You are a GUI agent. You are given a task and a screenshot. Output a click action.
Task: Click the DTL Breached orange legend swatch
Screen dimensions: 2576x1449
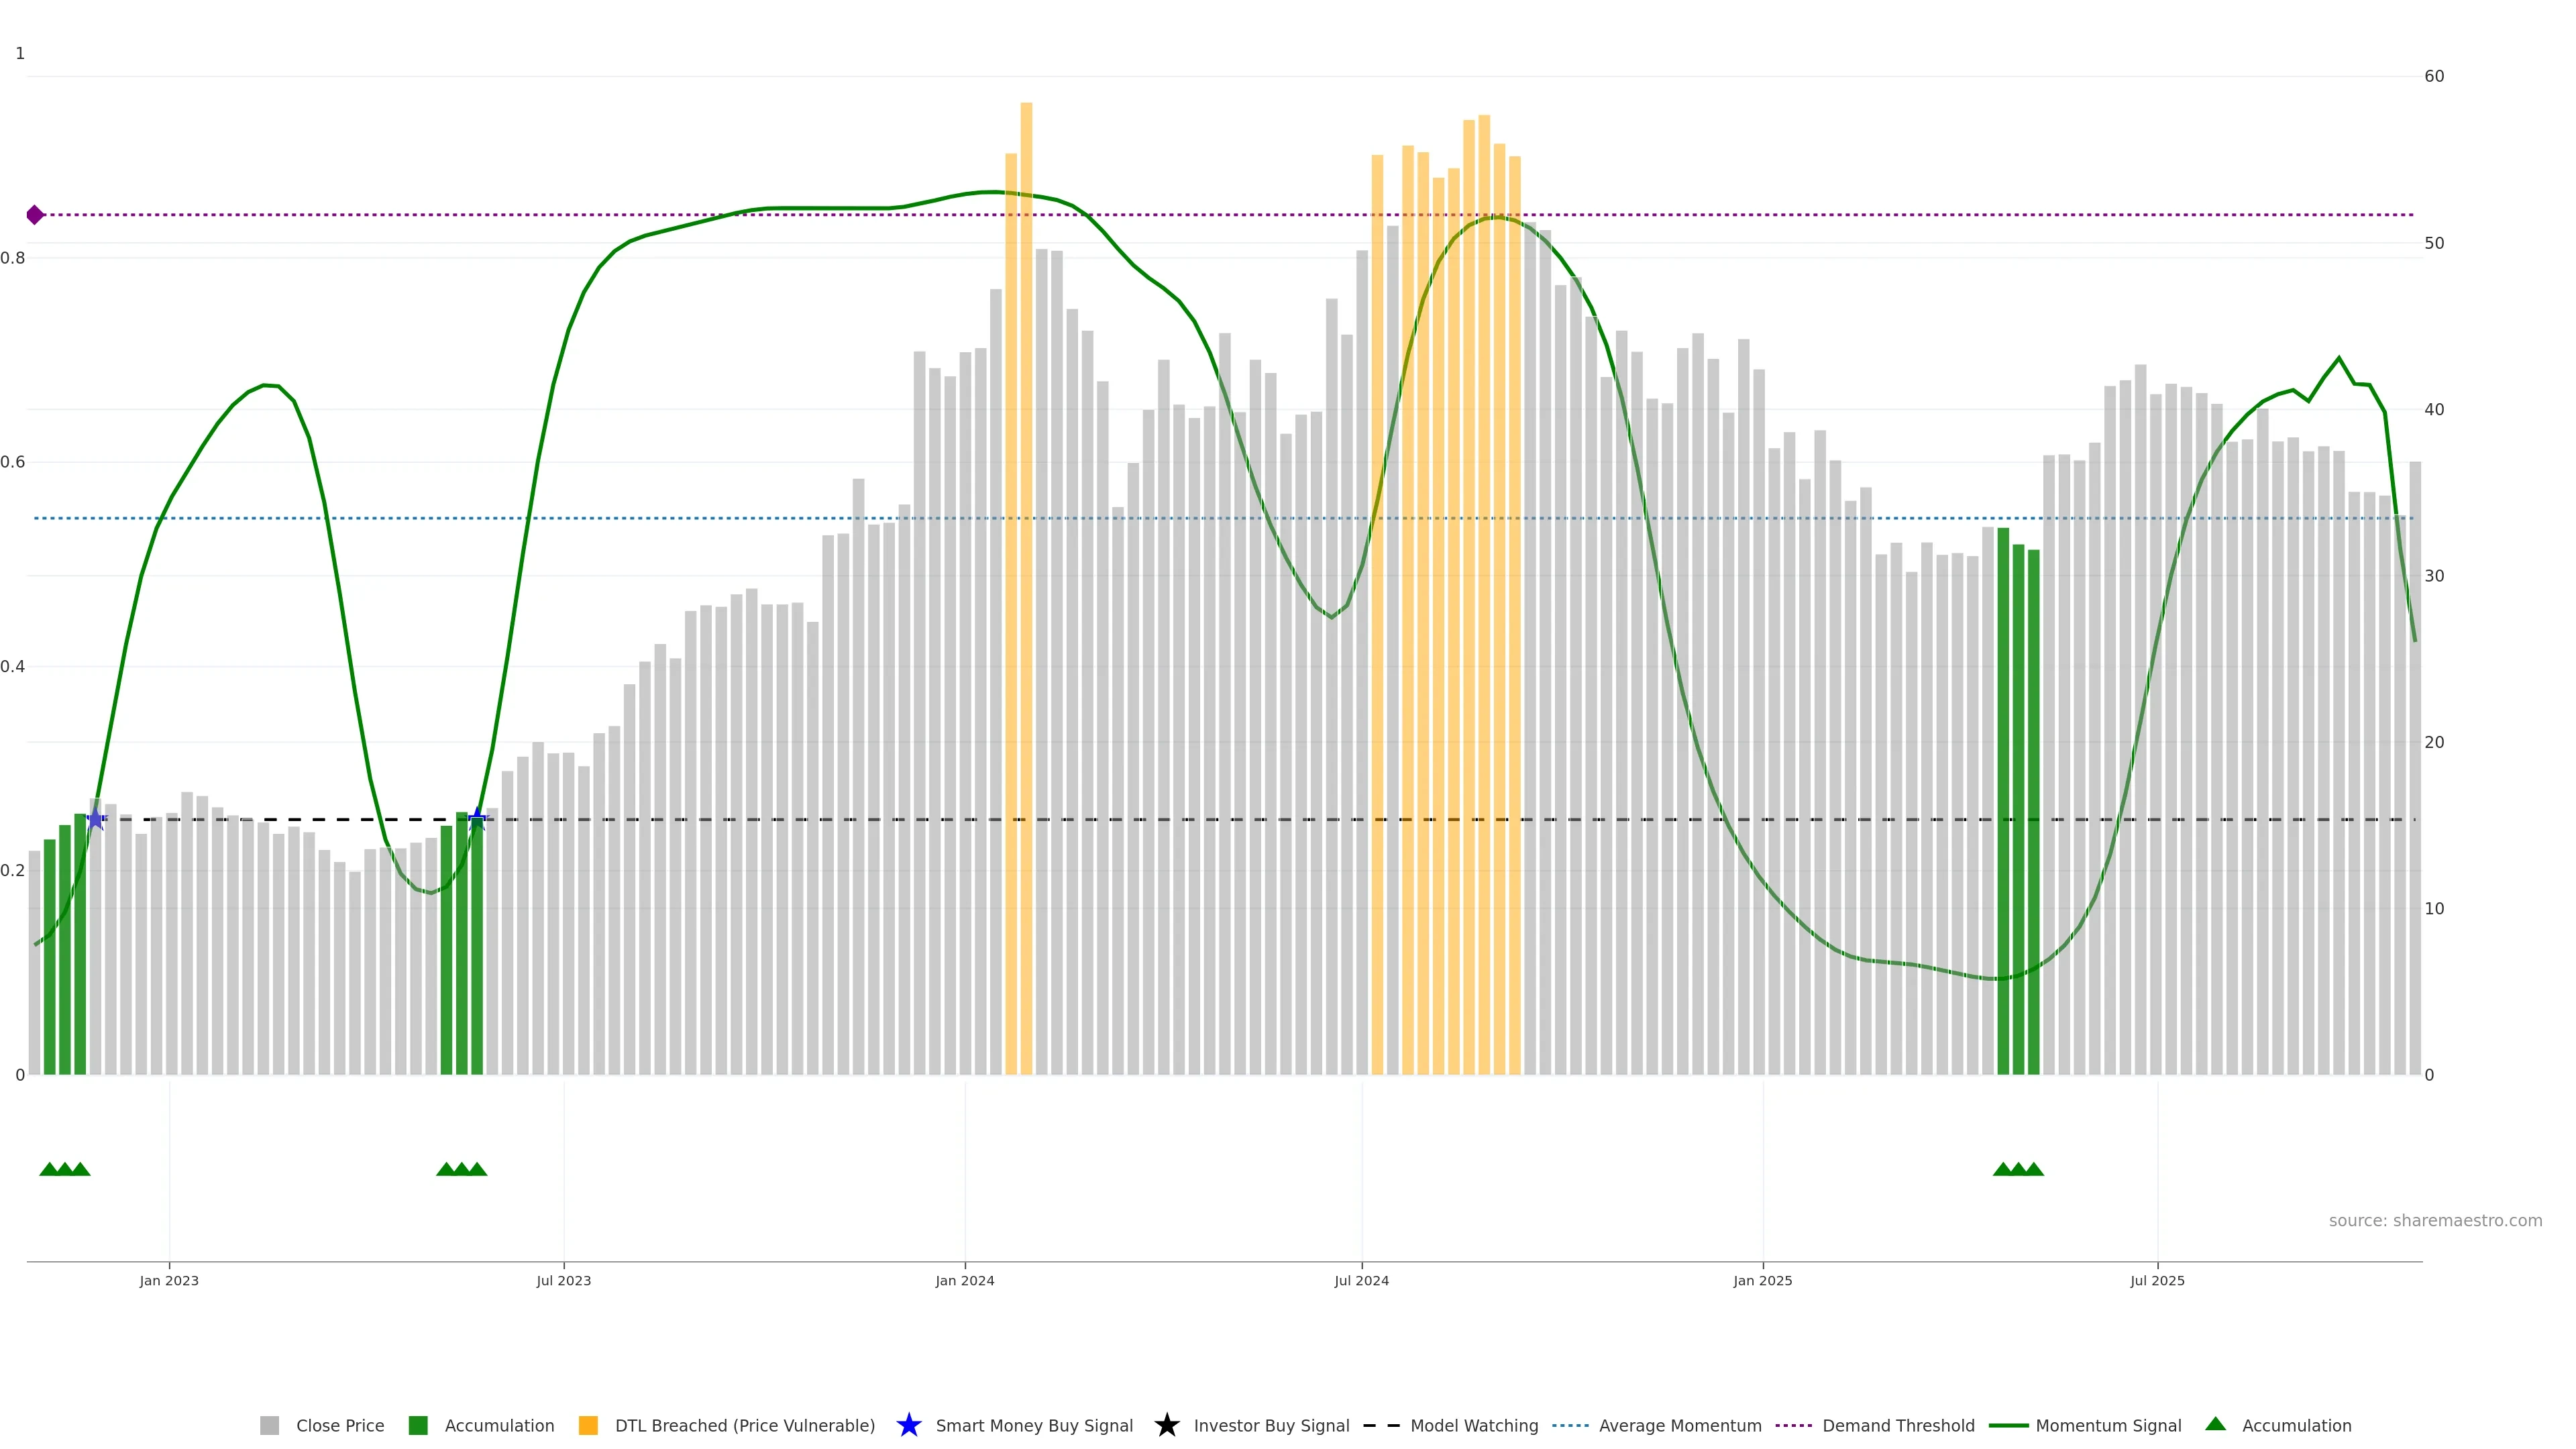pos(588,1425)
